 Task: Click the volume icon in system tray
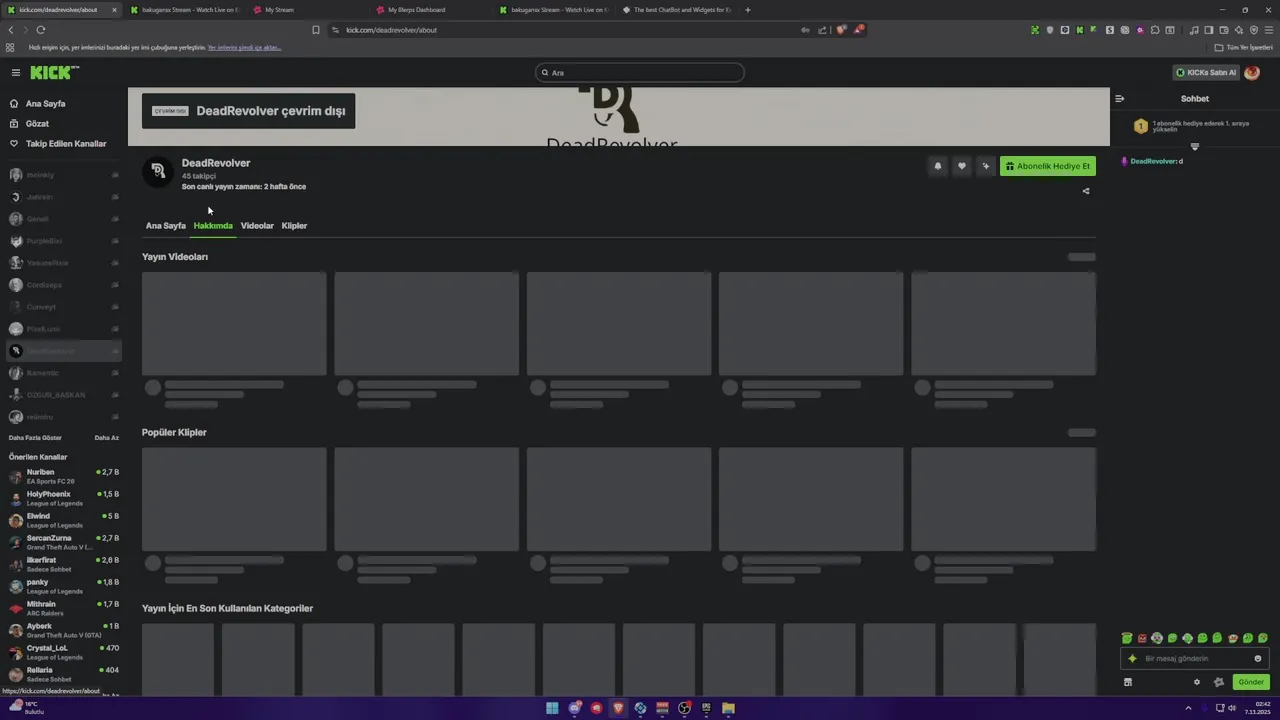click(1232, 708)
